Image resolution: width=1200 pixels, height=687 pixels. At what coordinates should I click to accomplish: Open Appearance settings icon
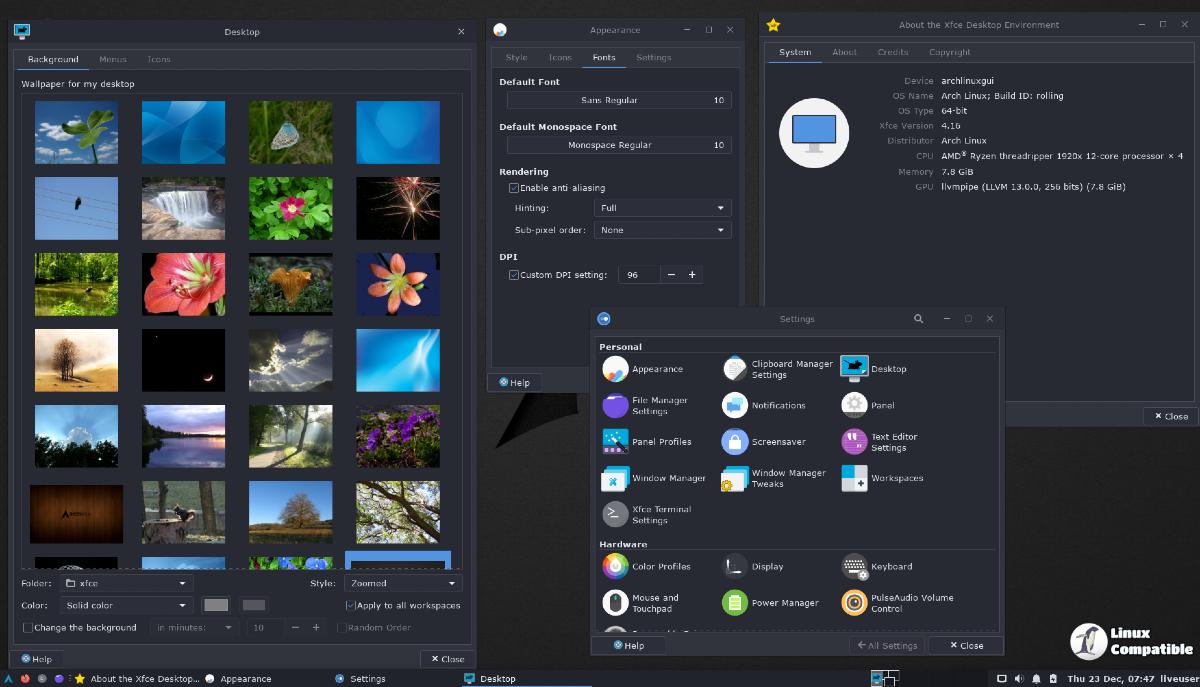tap(615, 369)
